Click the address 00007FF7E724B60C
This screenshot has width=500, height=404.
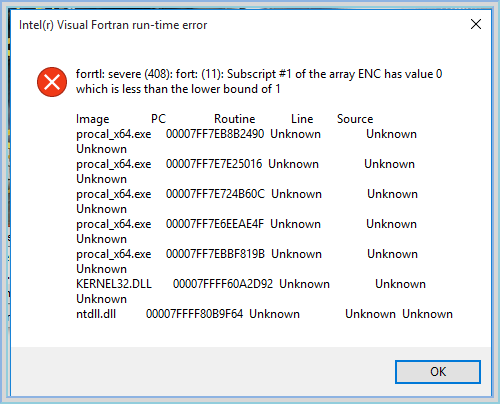[x=215, y=194]
